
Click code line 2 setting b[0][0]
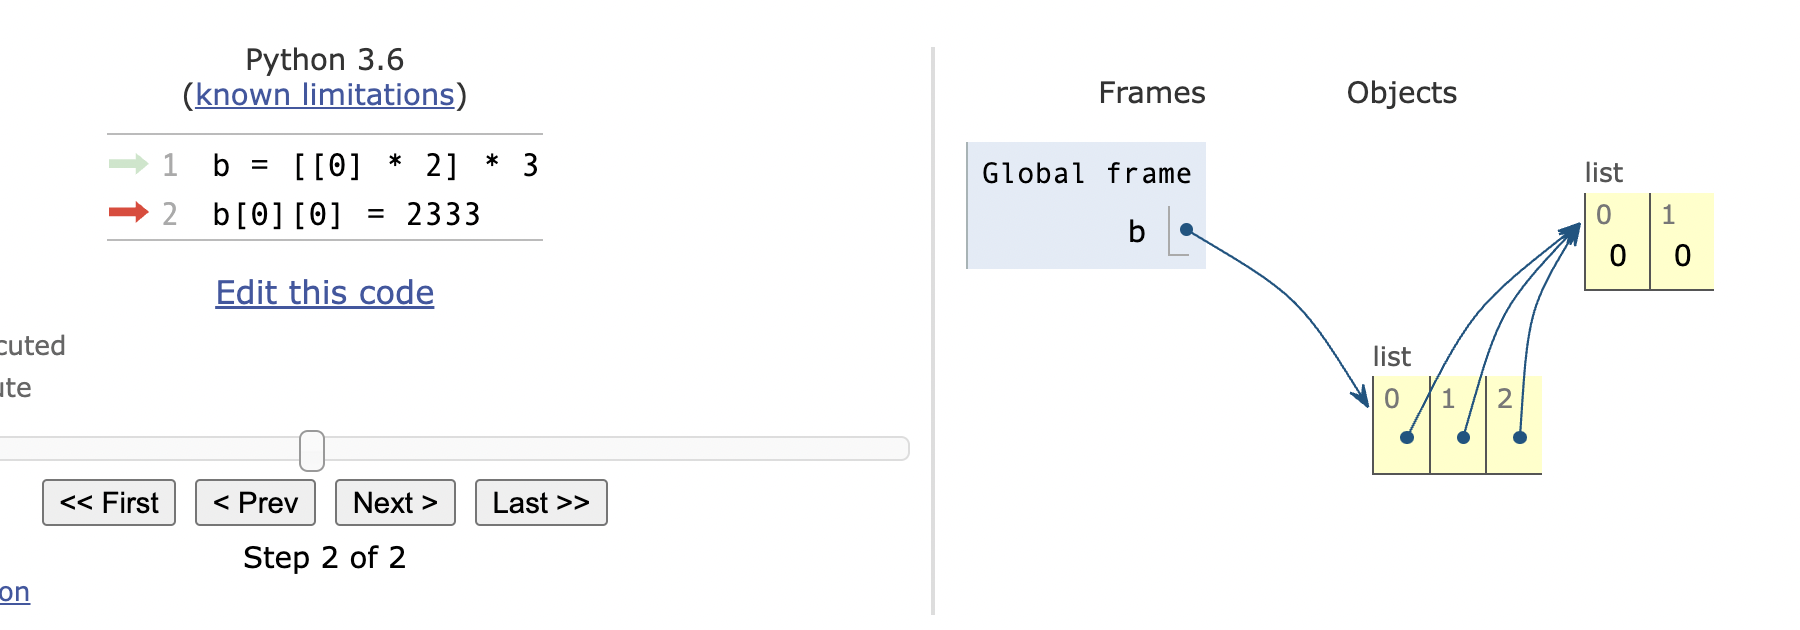[346, 214]
